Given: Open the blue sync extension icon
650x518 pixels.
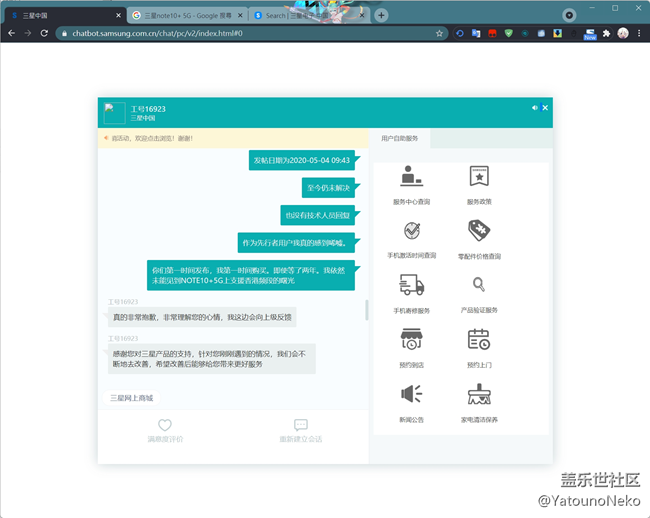Looking at the screenshot, I should pyautogui.click(x=460, y=33).
